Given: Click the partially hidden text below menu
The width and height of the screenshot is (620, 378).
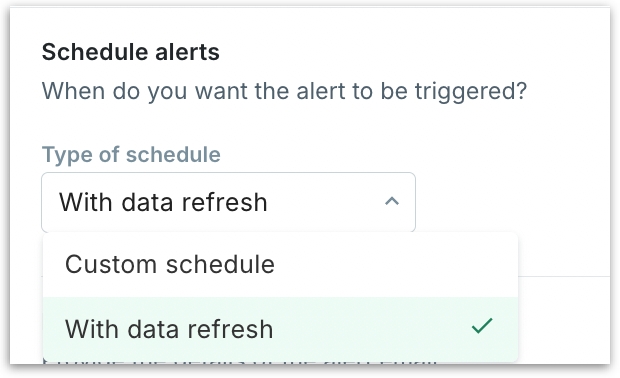Looking at the screenshot, I should tap(240, 362).
